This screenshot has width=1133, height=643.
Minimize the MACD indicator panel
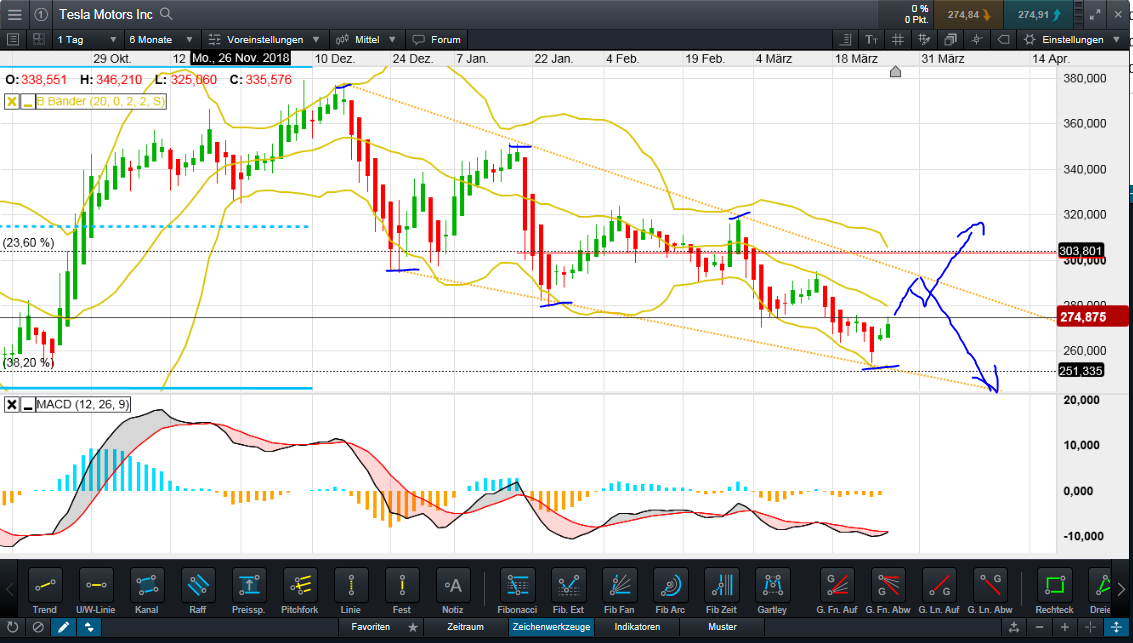27,405
